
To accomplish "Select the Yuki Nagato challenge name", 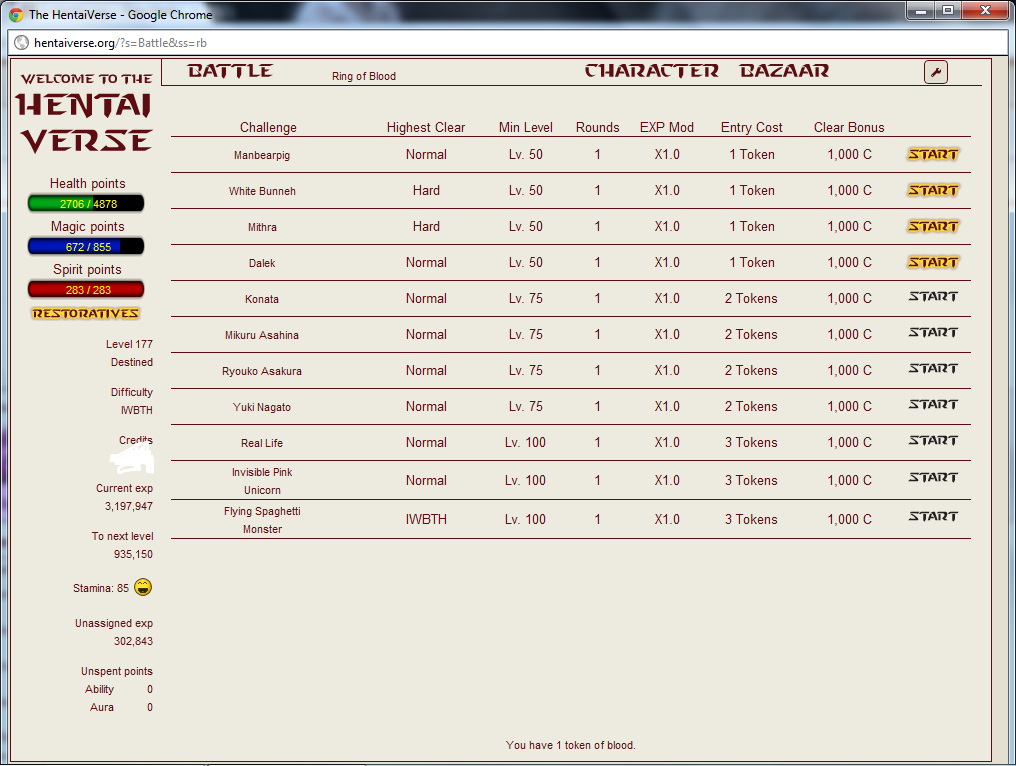I will click(x=262, y=407).
